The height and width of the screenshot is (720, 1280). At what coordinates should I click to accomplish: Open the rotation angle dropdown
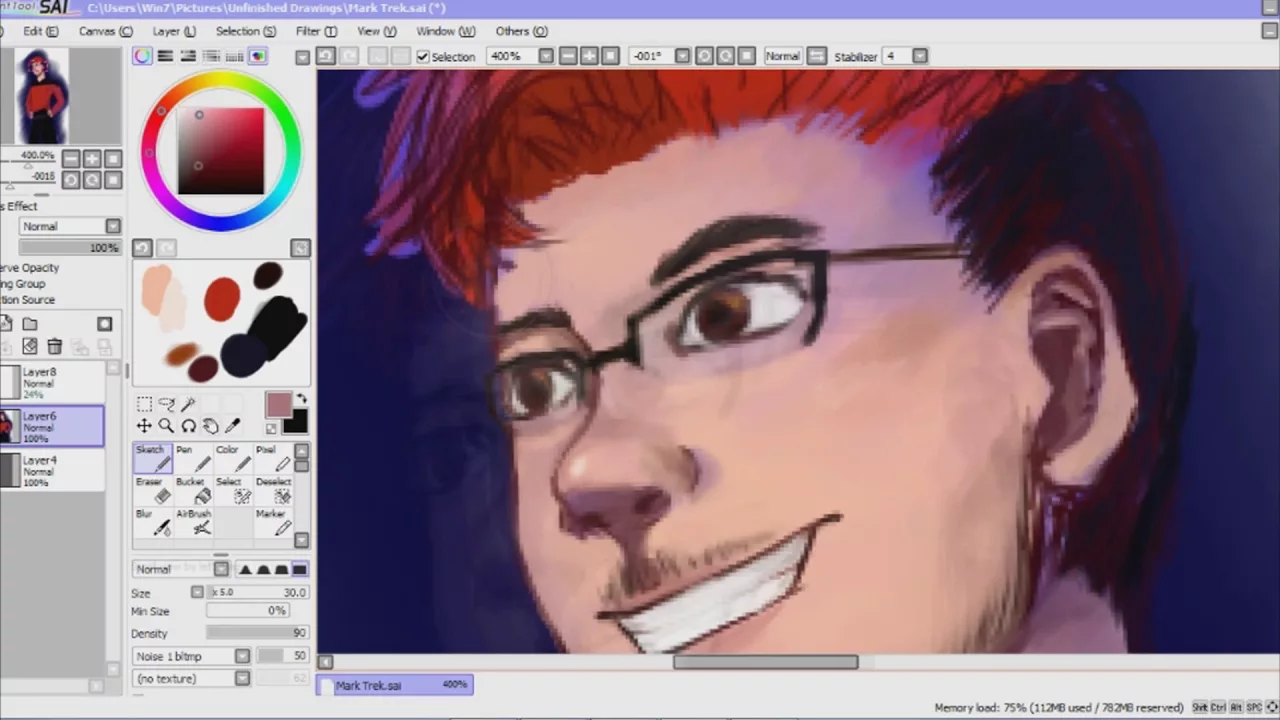[x=682, y=56]
